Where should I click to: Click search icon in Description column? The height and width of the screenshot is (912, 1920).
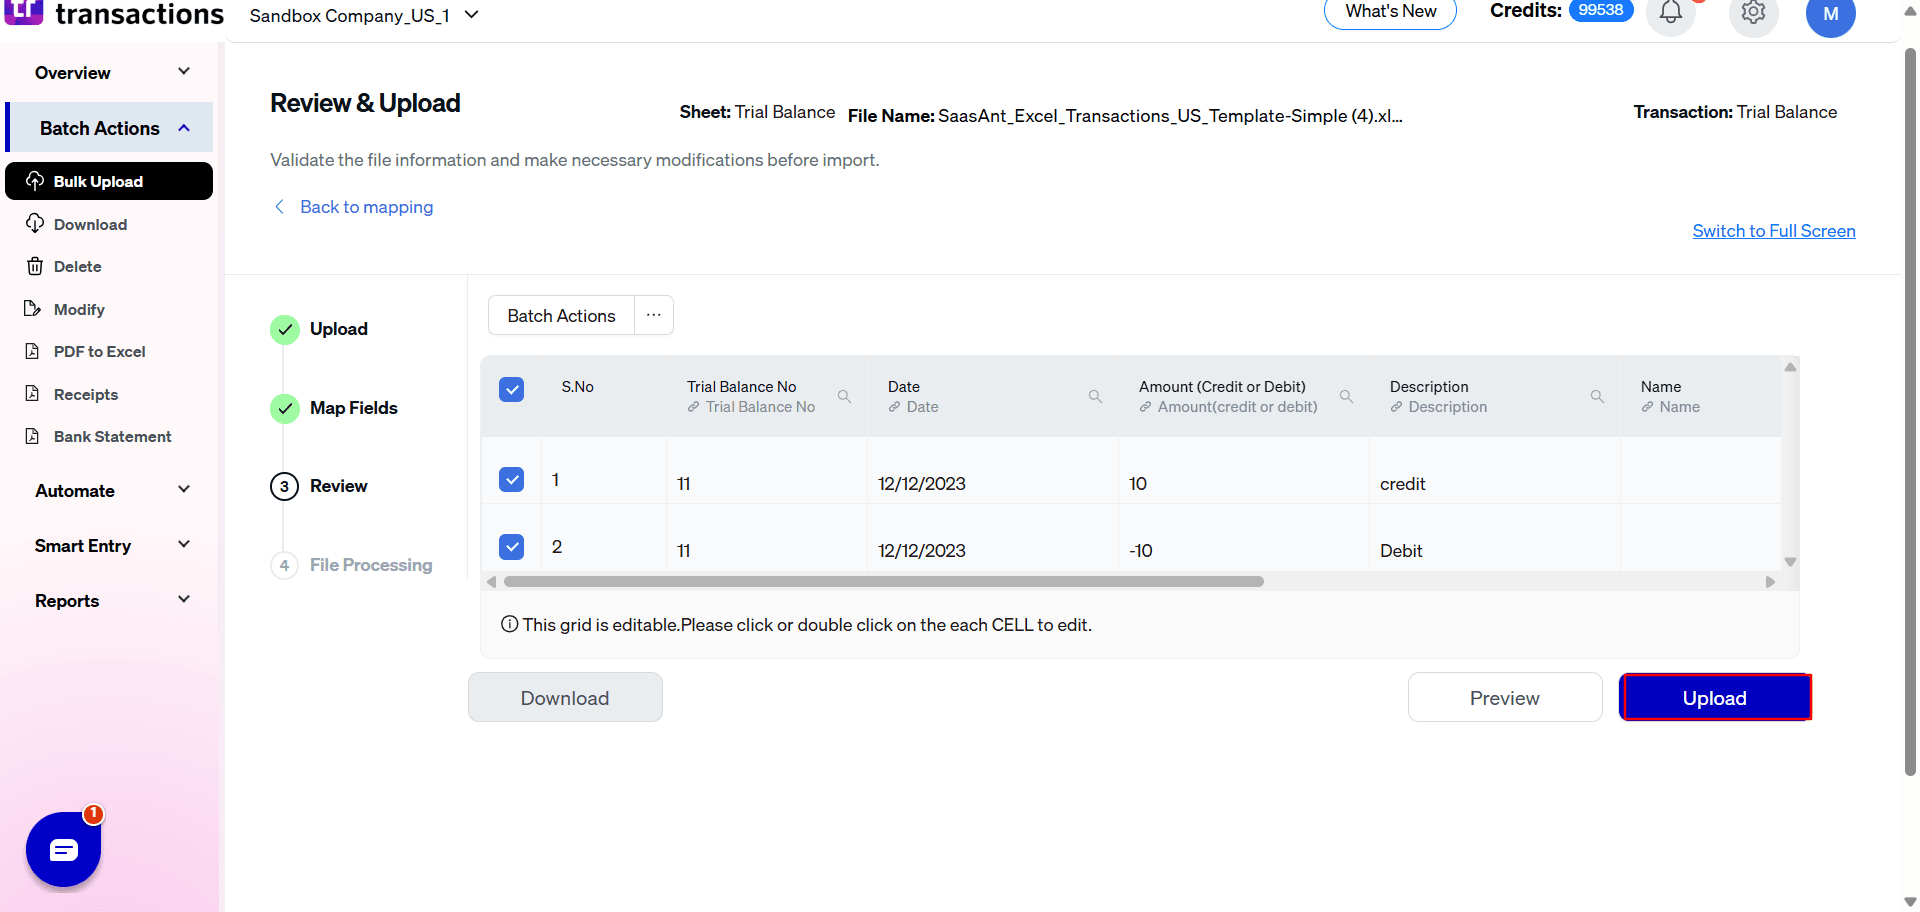point(1597,396)
